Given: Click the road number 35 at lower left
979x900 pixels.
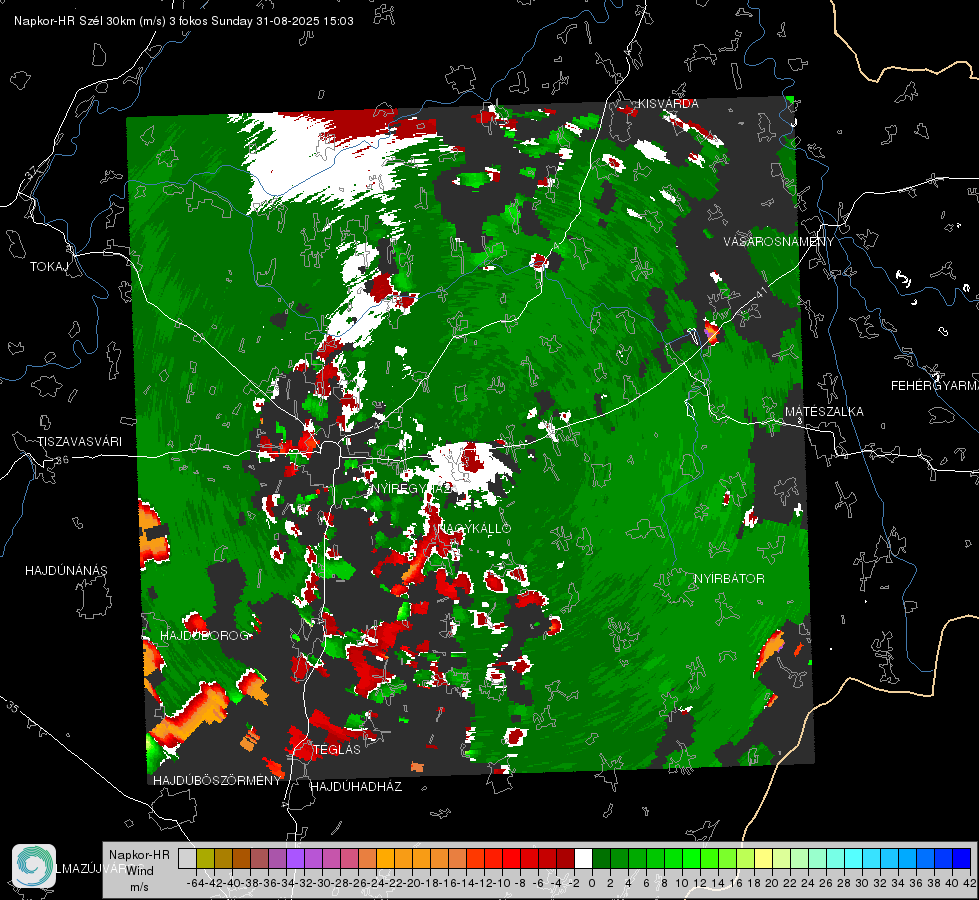Looking at the screenshot, I should click(x=12, y=707).
